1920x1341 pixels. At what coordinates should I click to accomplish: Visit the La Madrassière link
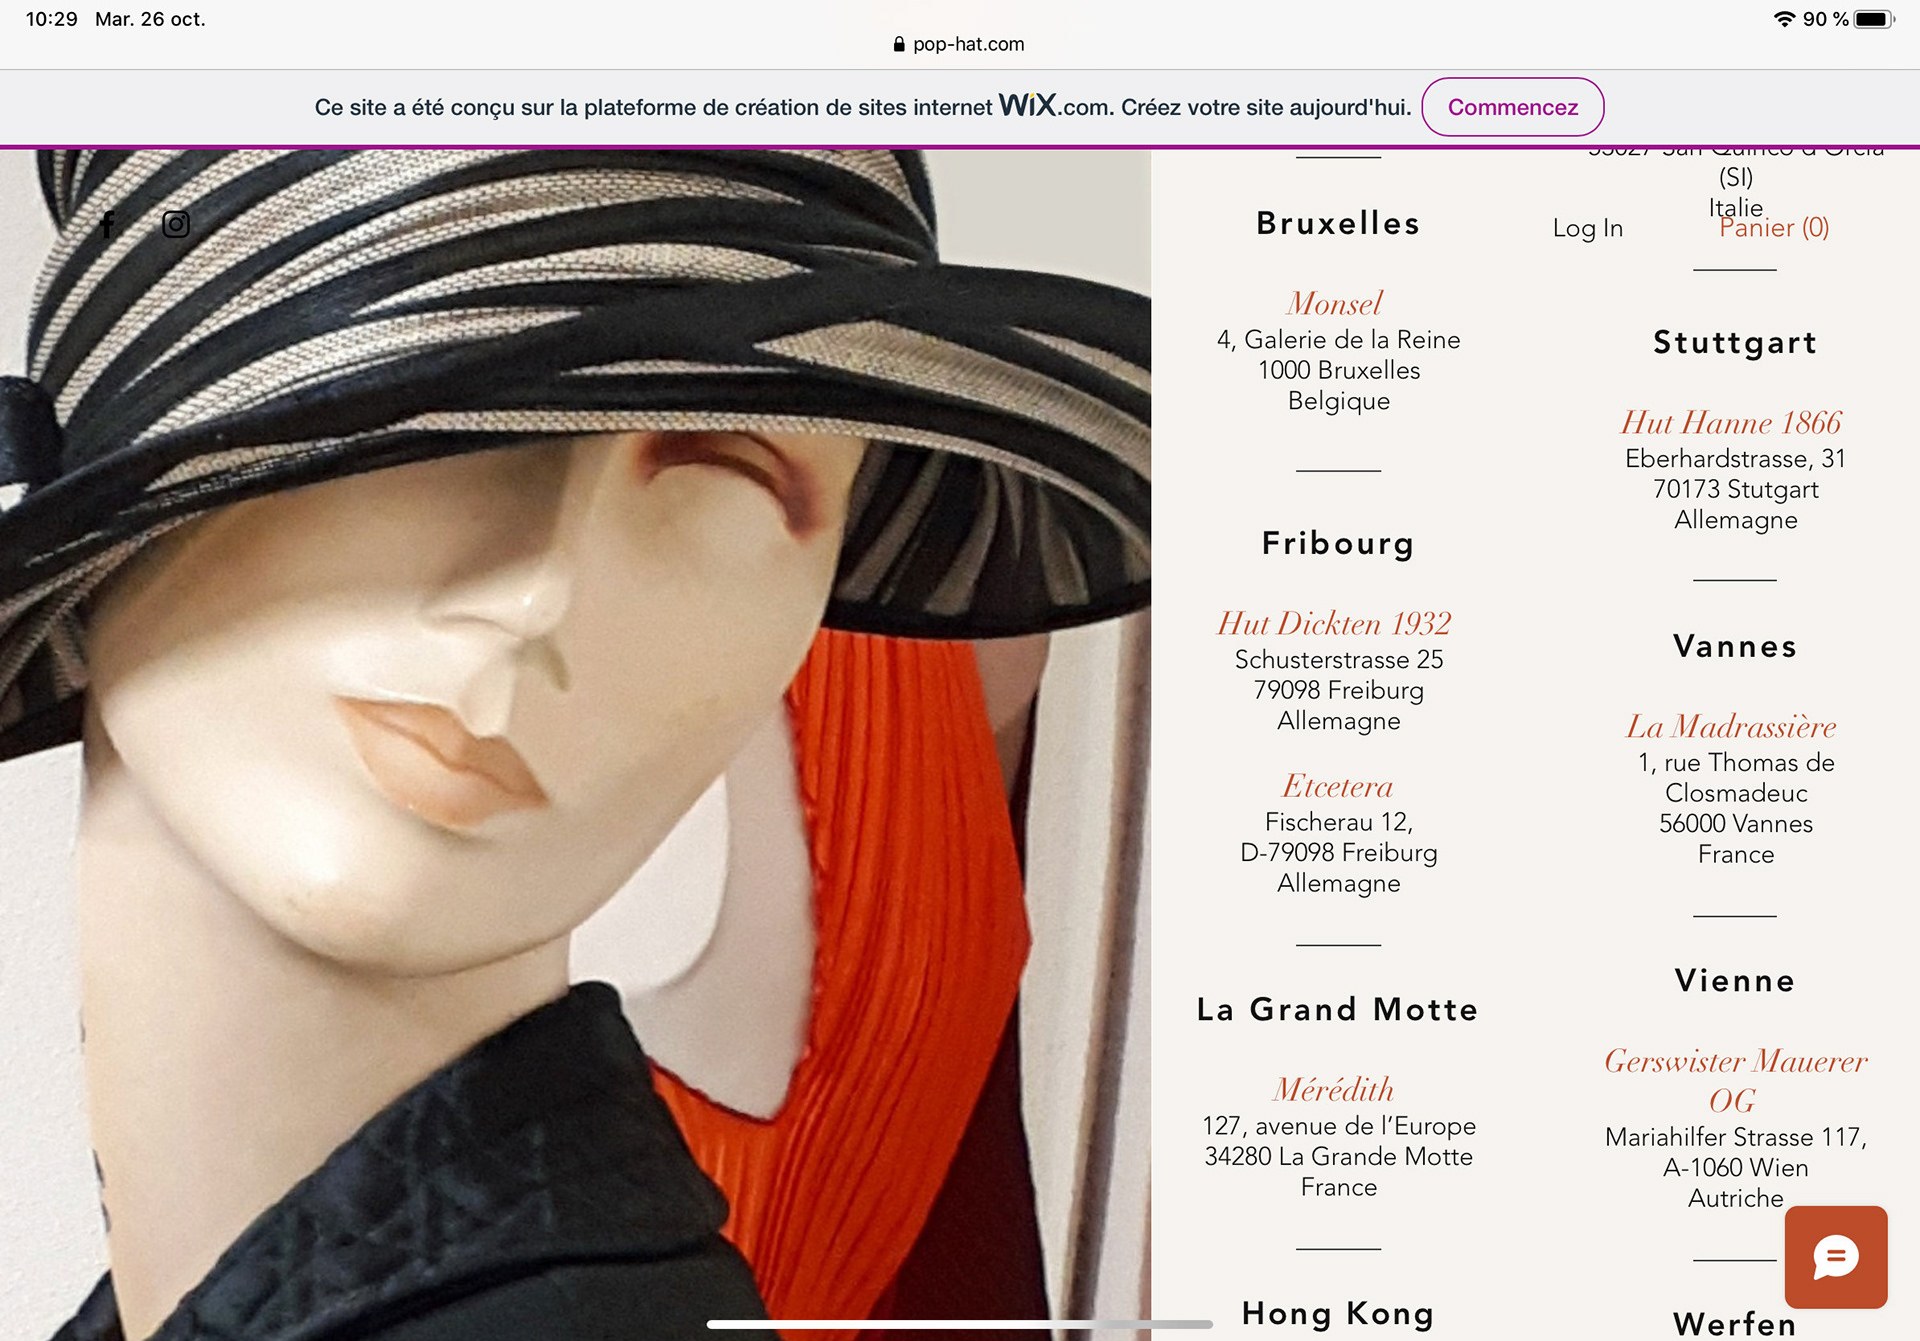[1731, 726]
